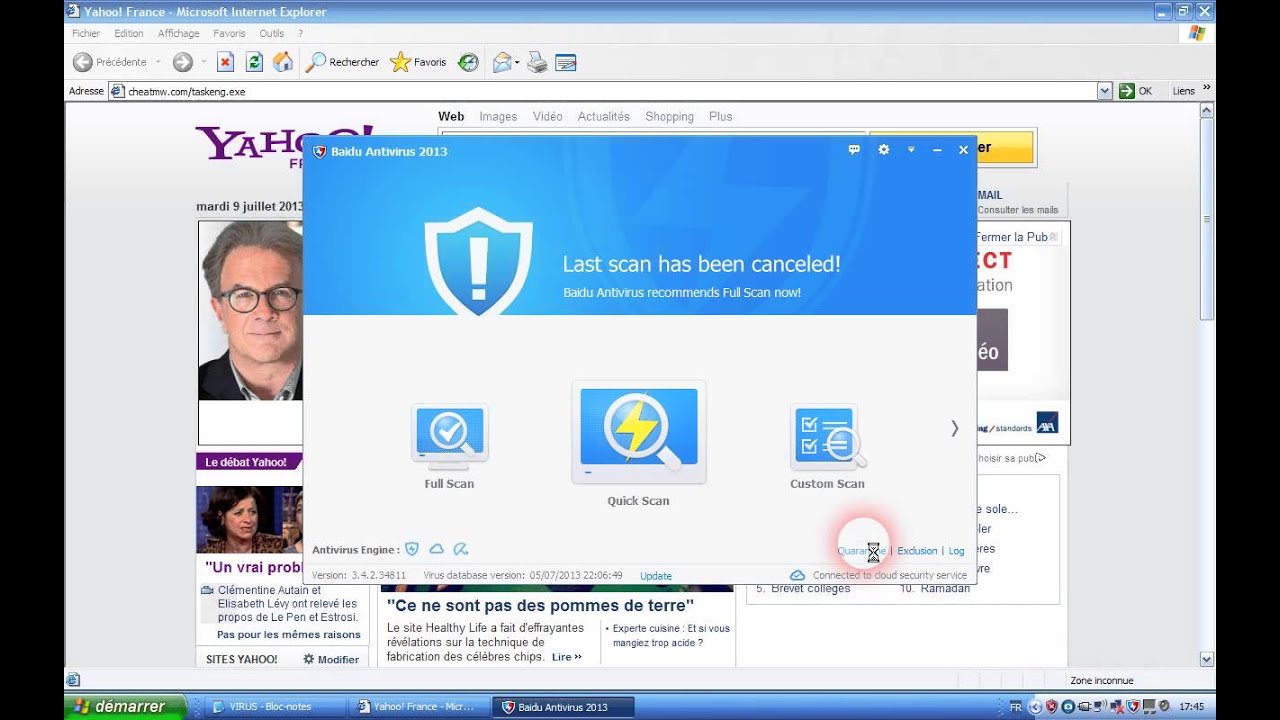Open the ? help menu
1280x720 pixels.
coord(300,33)
